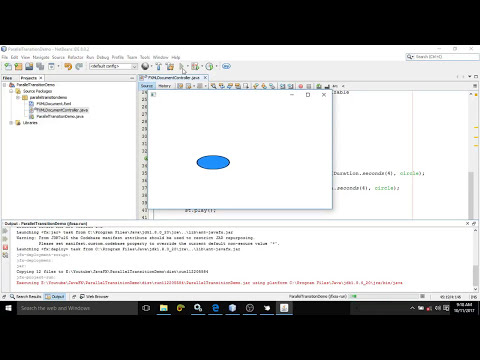Switch editor to History view
Viewport: 480px width, 360px height.
point(164,86)
